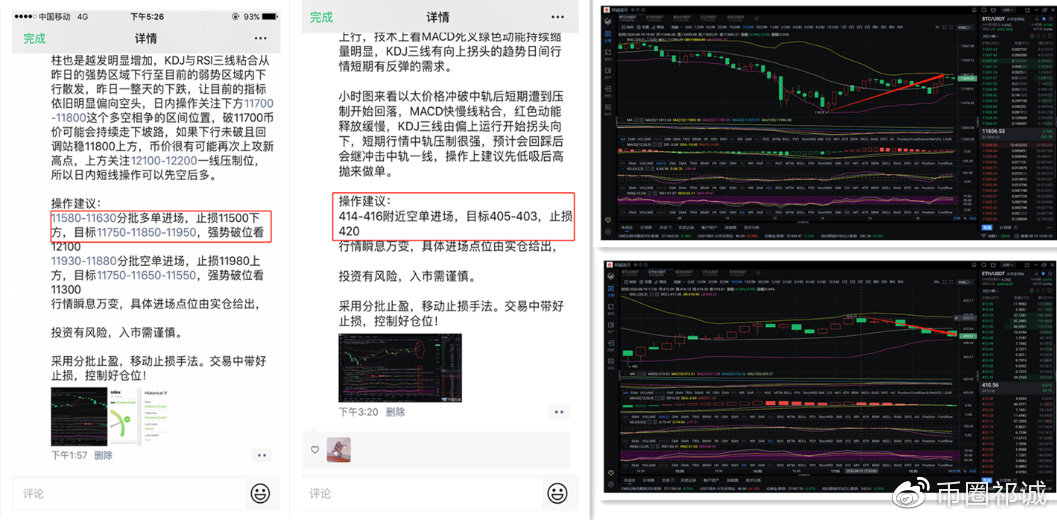The image size is (1057, 520).
Task: Select ETH/USDT pair tab in top chart window
Action: [655, 18]
